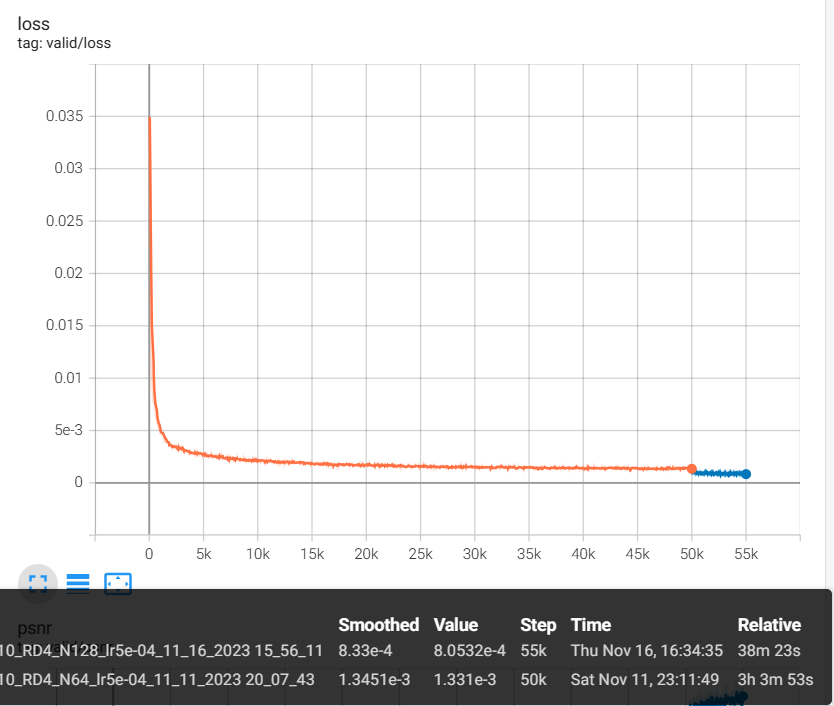Click the 25k x-axis tick label
This screenshot has height=706, width=834.
[x=421, y=553]
